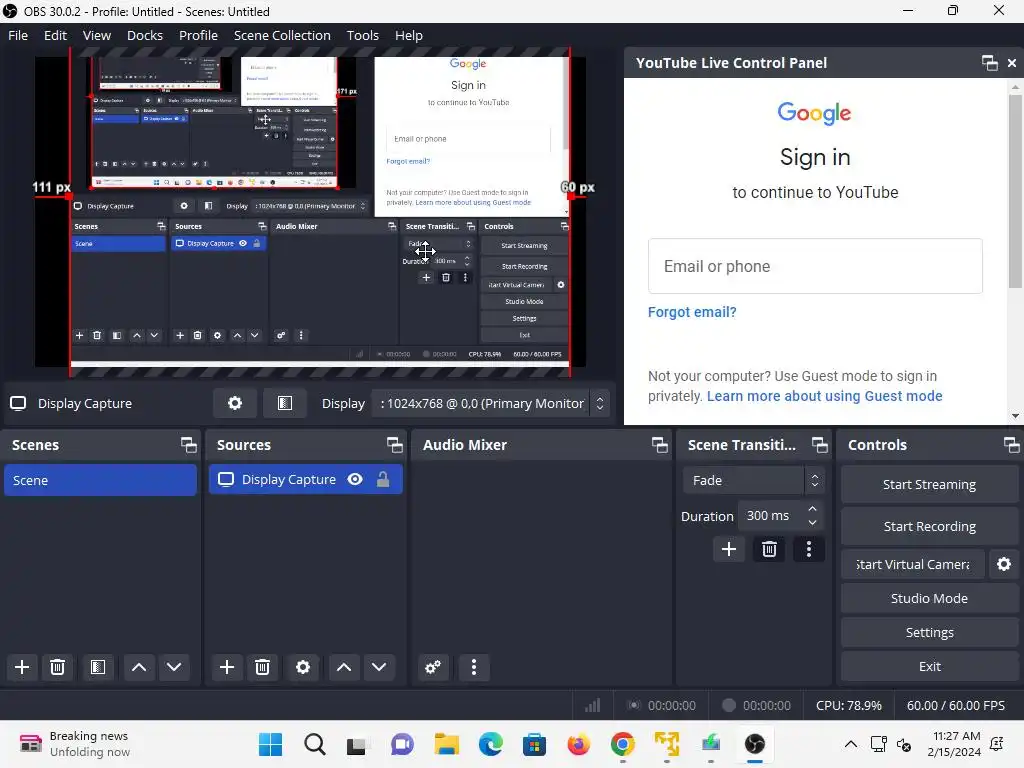Open Firefox from taskbar
The image size is (1024, 768).
pos(579,744)
